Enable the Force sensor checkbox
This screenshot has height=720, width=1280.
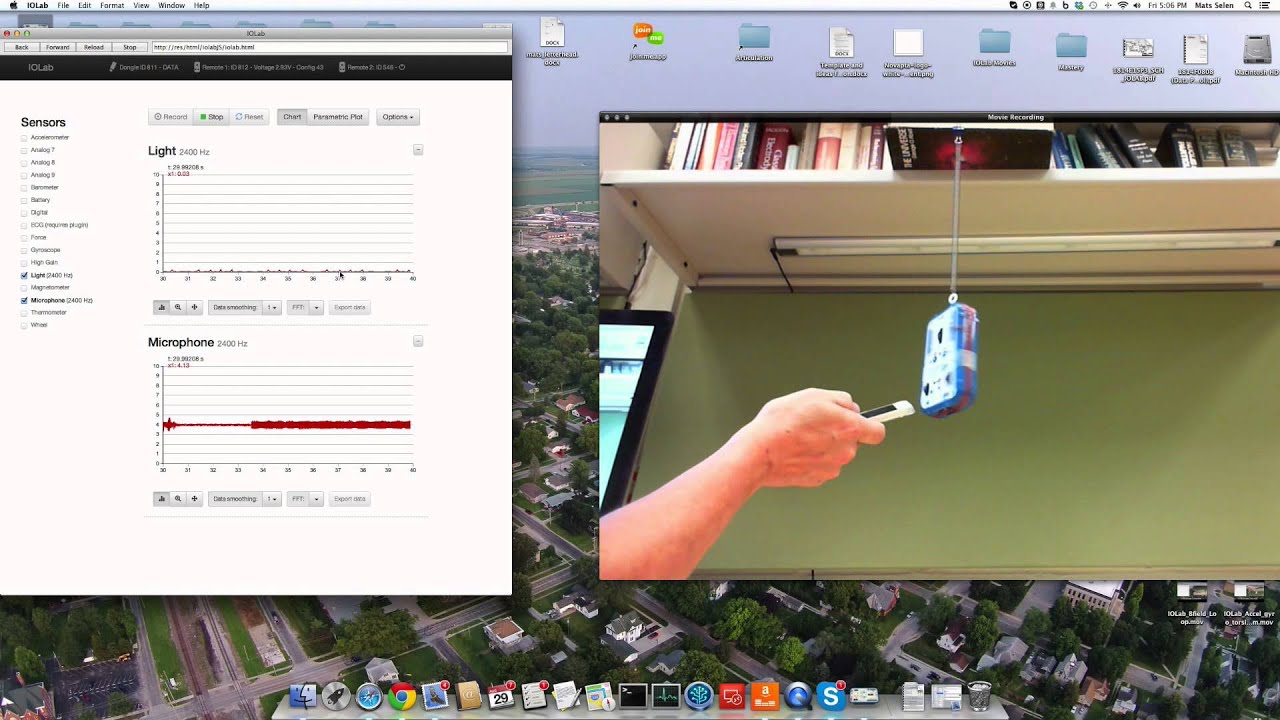click(24, 237)
